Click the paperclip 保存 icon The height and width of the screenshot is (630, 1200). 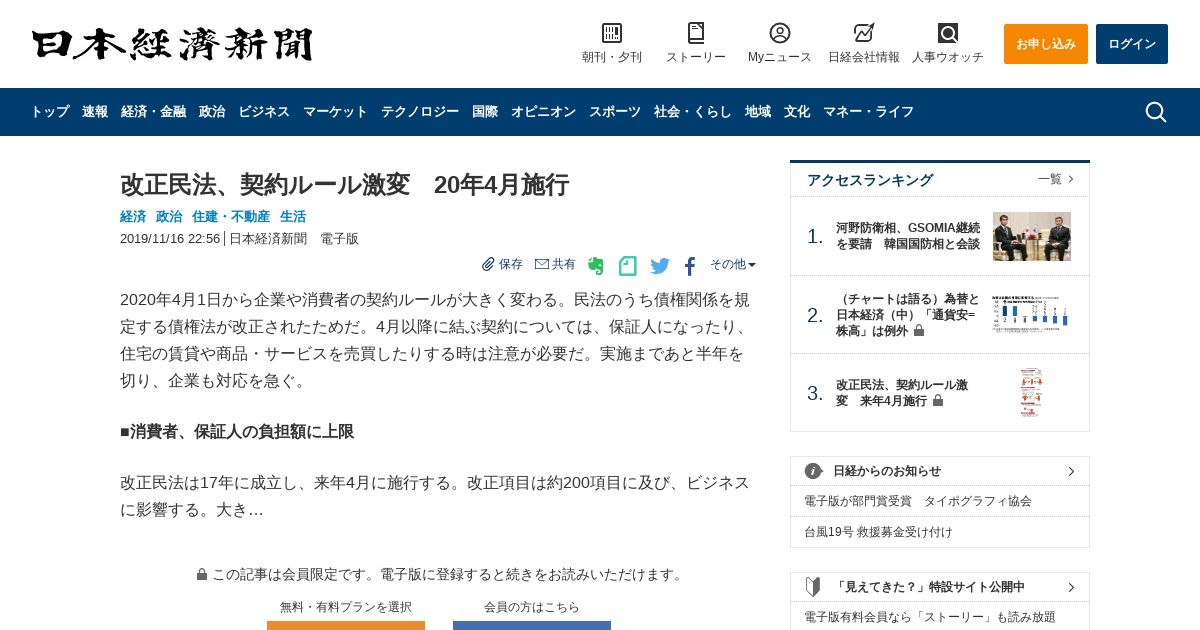[x=488, y=264]
